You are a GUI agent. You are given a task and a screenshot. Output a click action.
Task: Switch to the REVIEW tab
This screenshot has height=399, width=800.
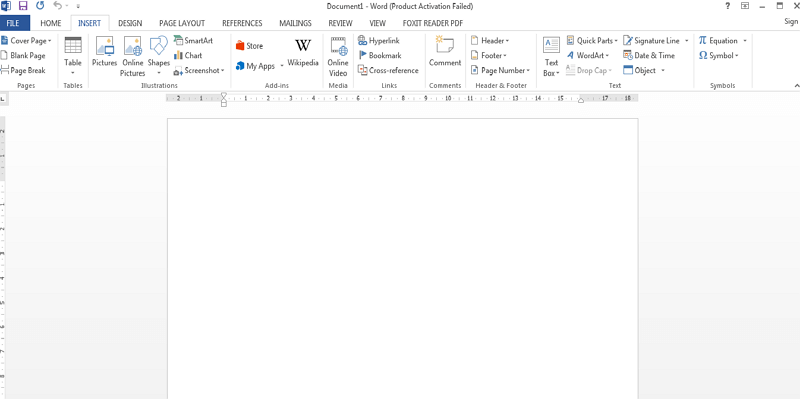click(x=340, y=23)
